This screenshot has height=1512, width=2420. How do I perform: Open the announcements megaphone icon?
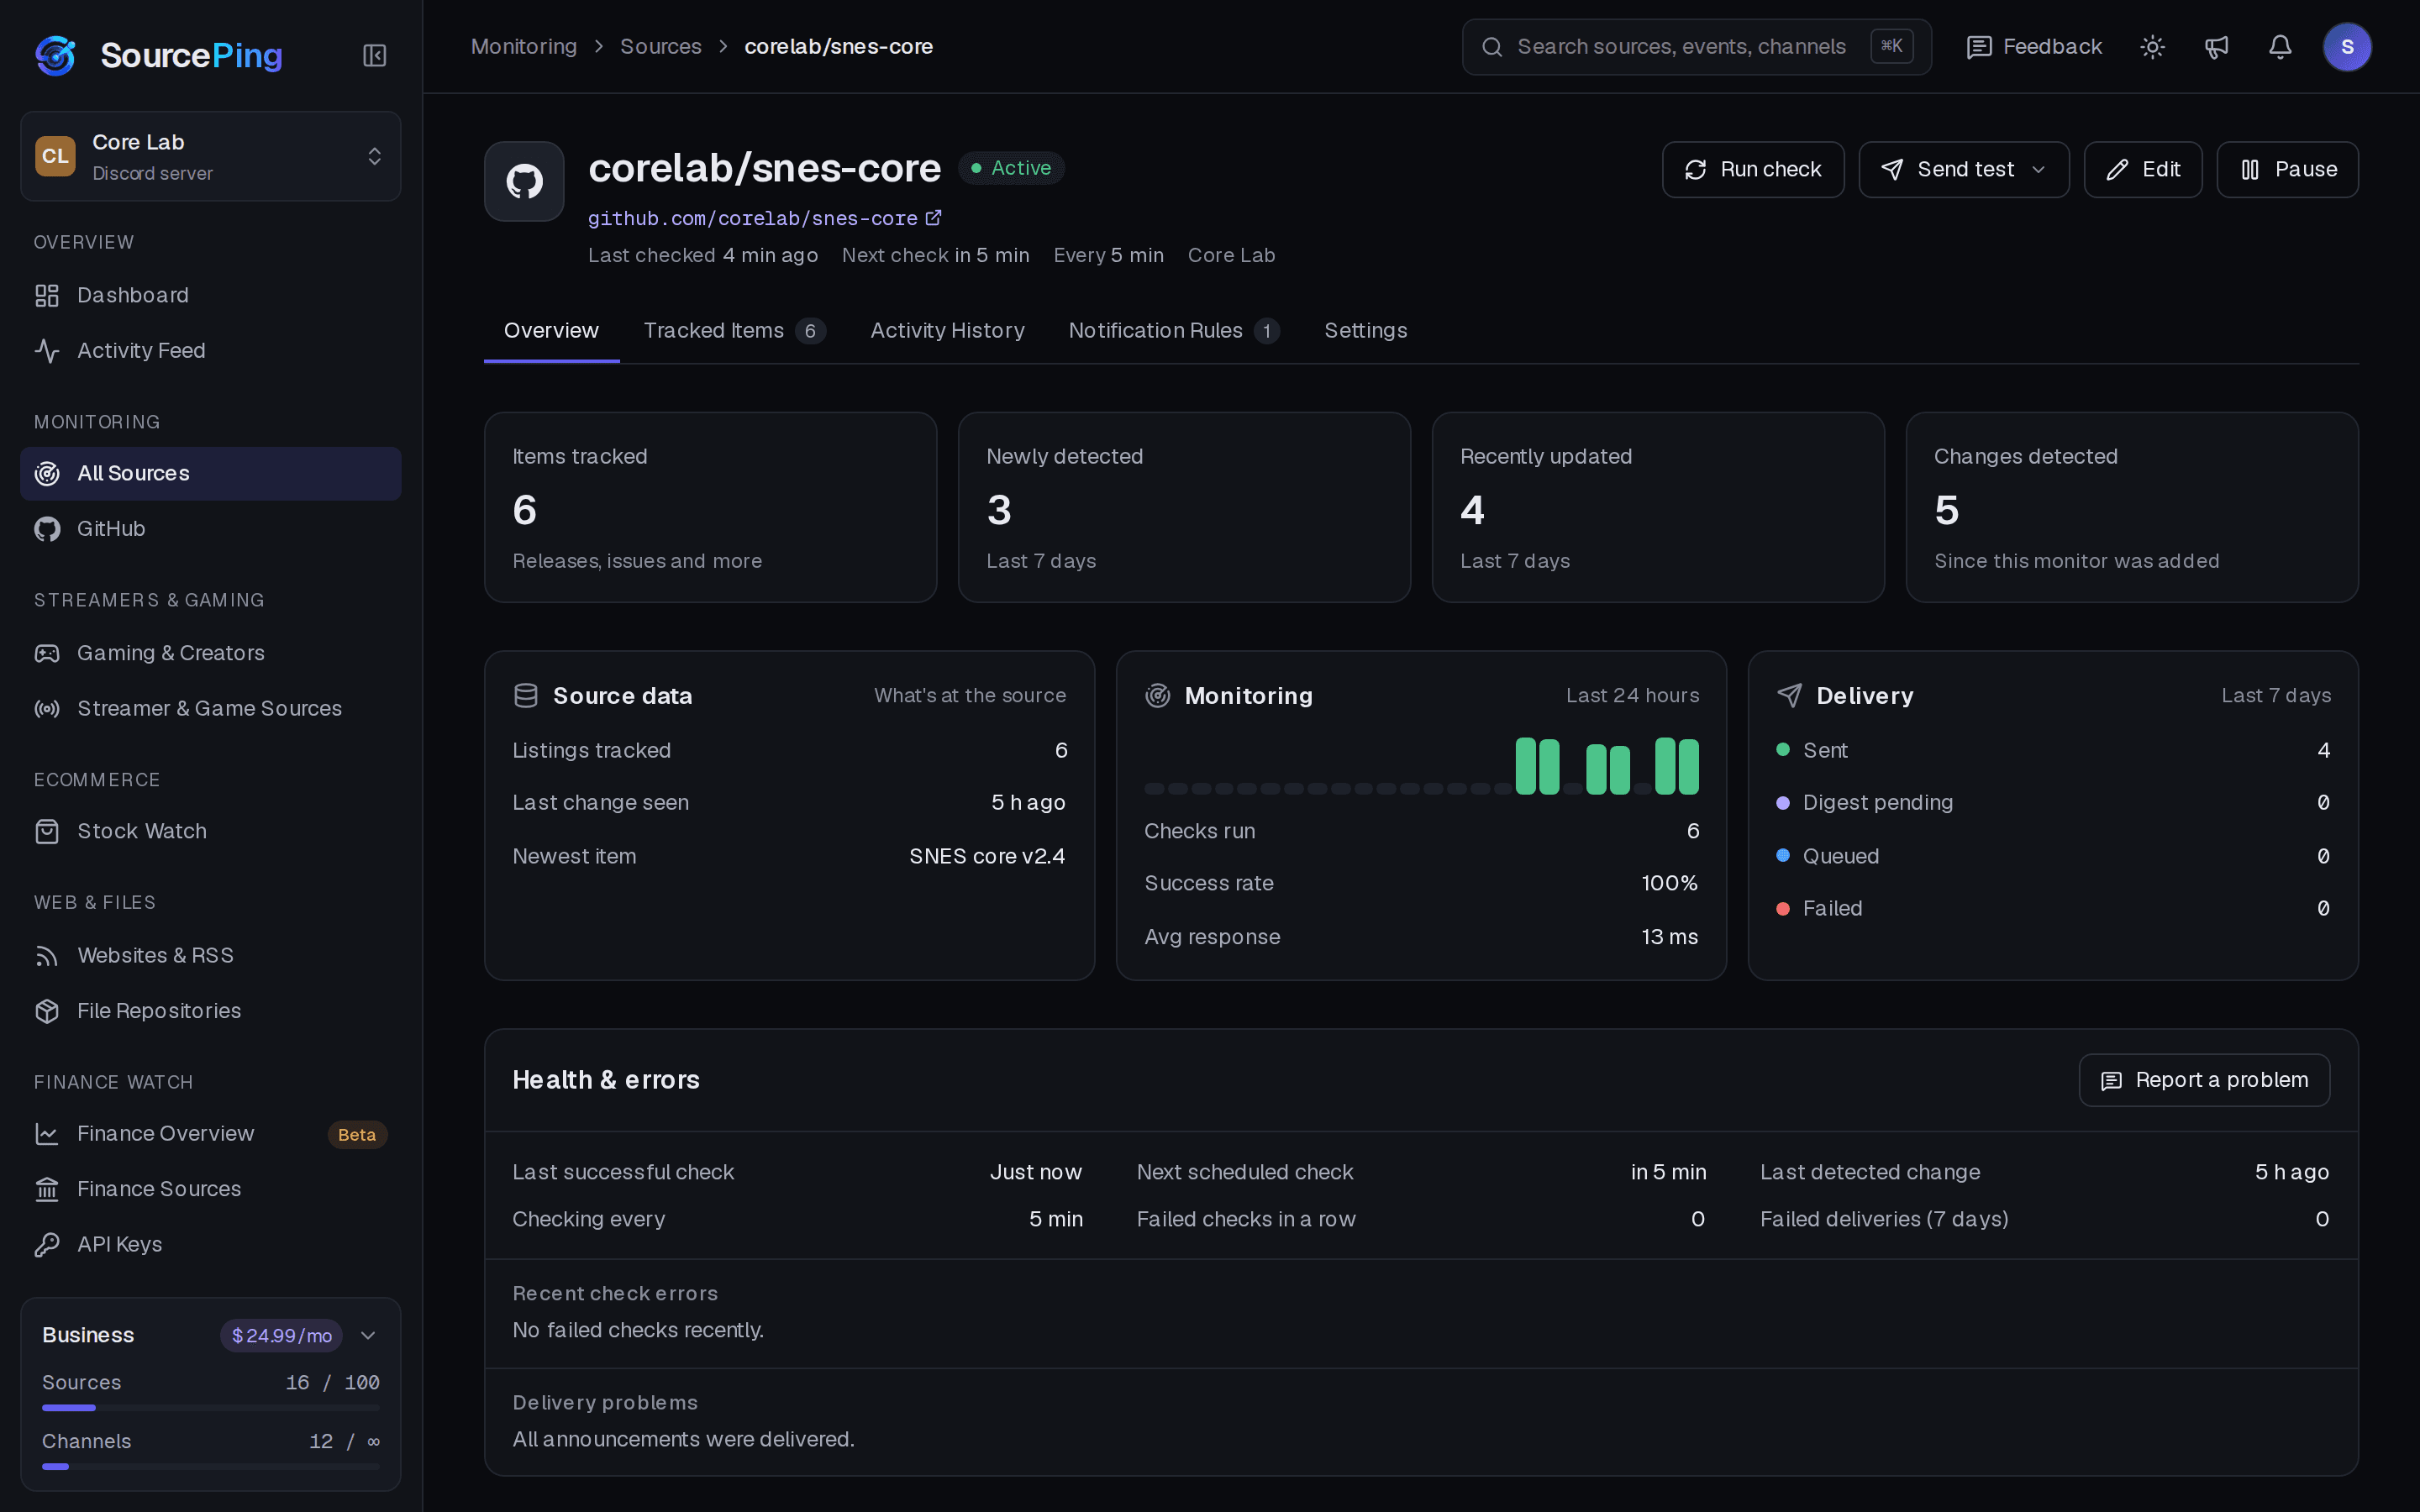point(2216,47)
